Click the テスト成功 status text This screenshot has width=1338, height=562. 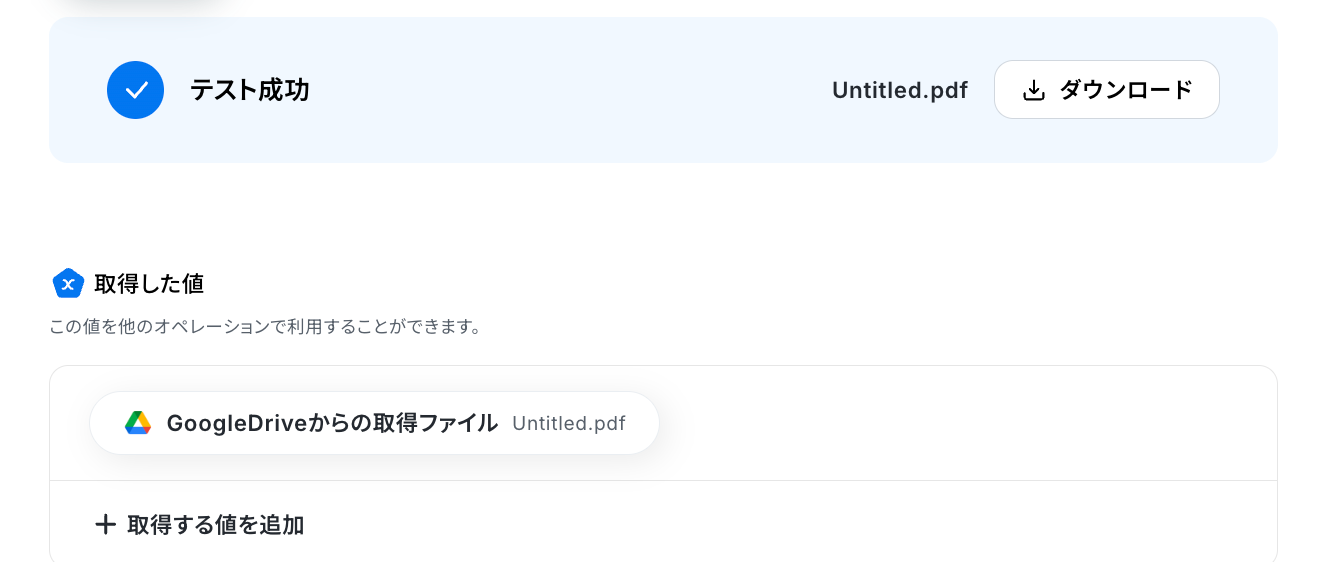pos(250,90)
